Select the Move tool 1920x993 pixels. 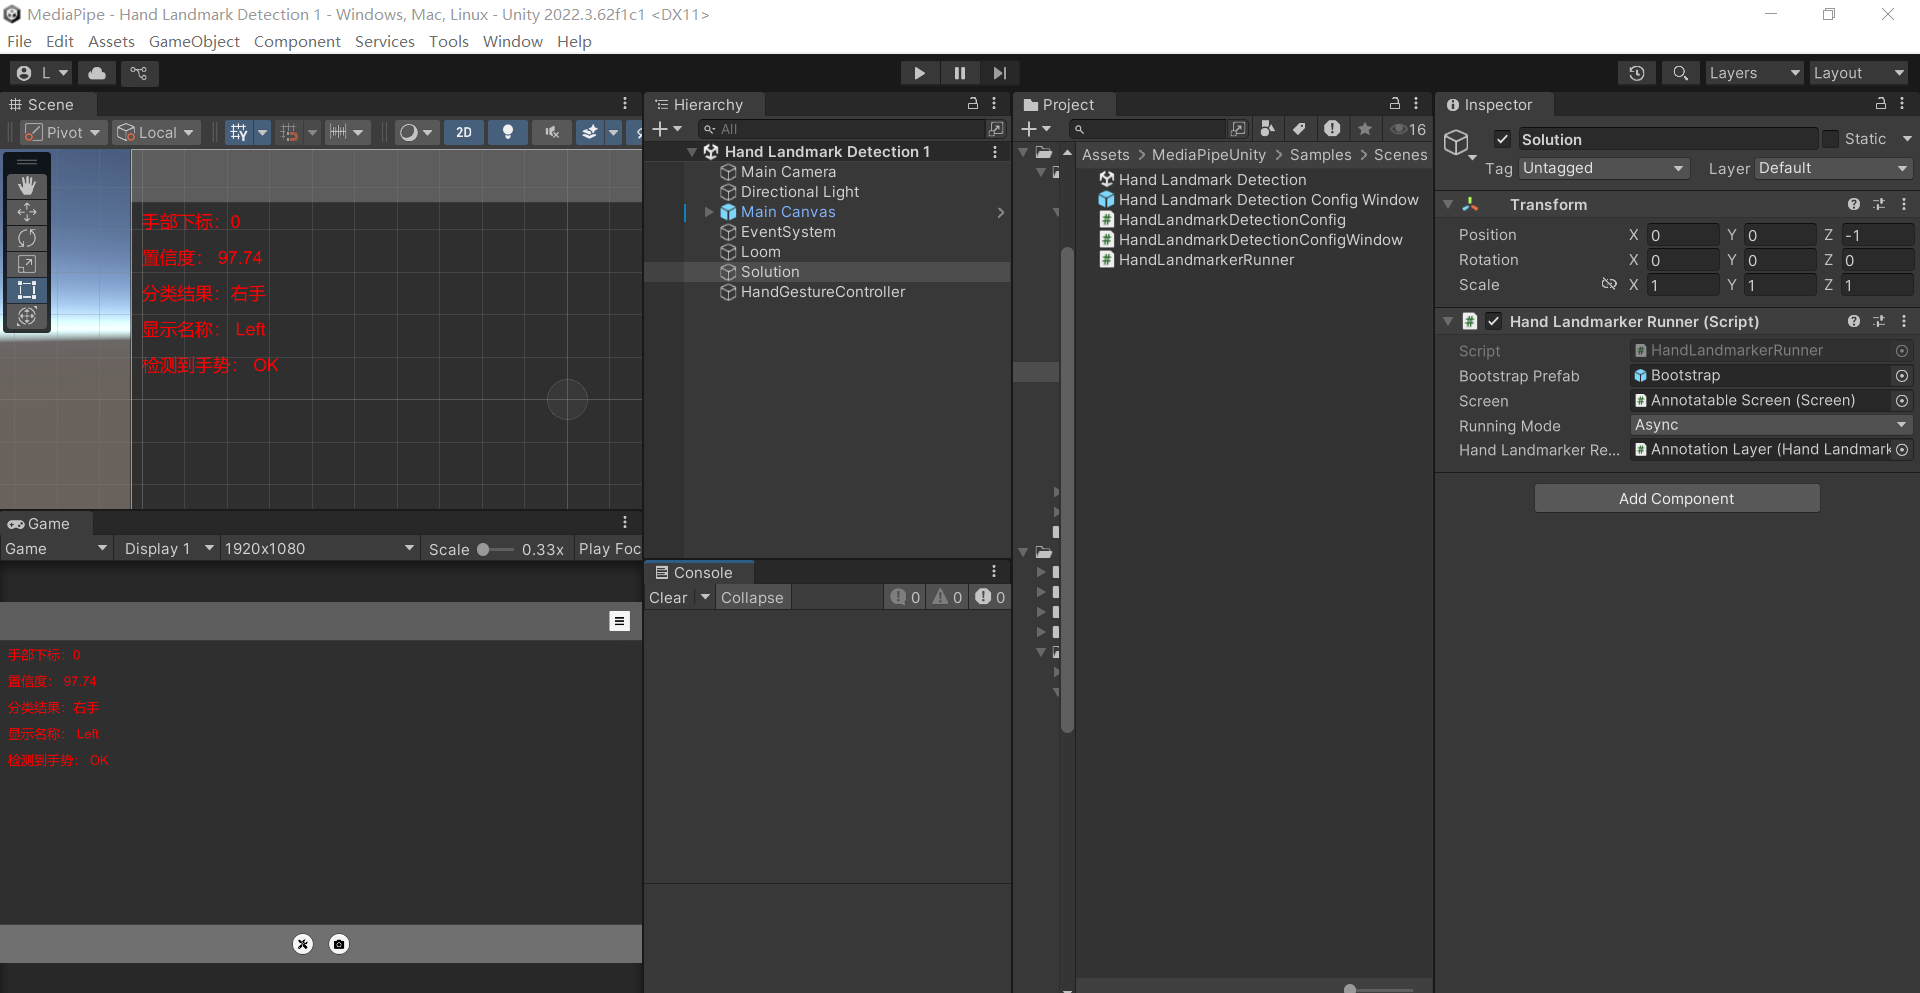click(x=27, y=212)
